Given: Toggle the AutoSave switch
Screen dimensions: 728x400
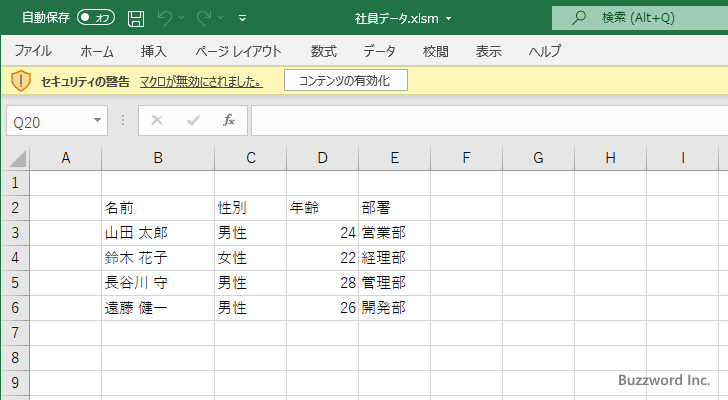Looking at the screenshot, I should coord(96,18).
